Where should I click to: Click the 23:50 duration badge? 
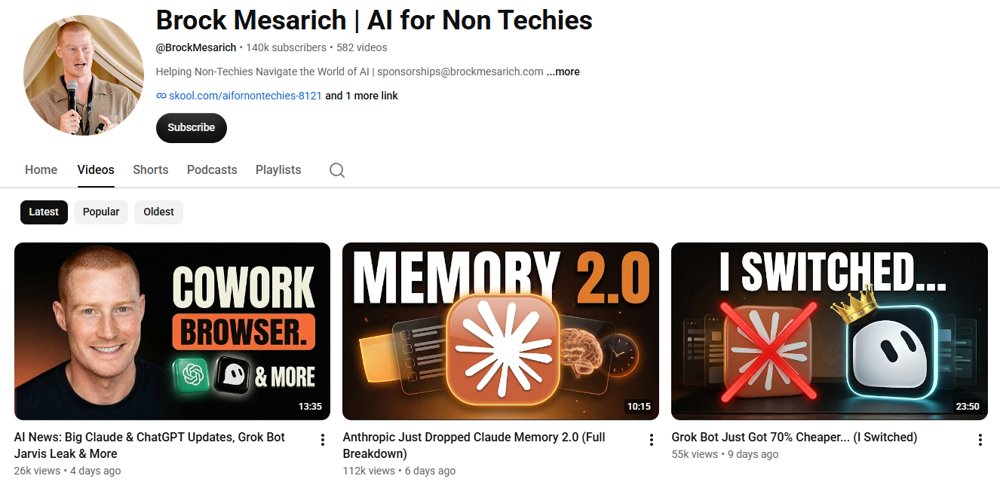[x=967, y=406]
